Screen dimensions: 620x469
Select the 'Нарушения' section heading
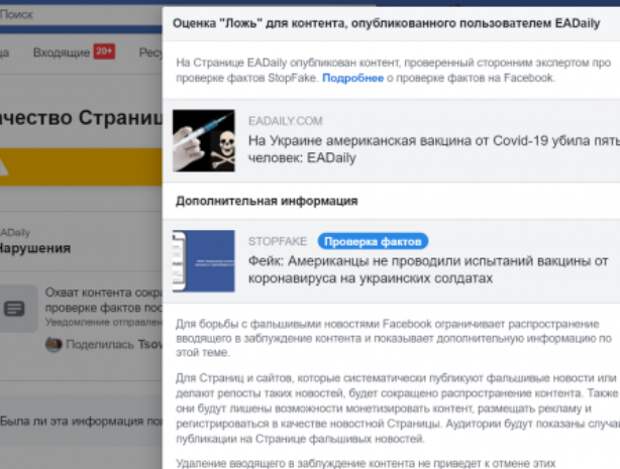pos(35,248)
